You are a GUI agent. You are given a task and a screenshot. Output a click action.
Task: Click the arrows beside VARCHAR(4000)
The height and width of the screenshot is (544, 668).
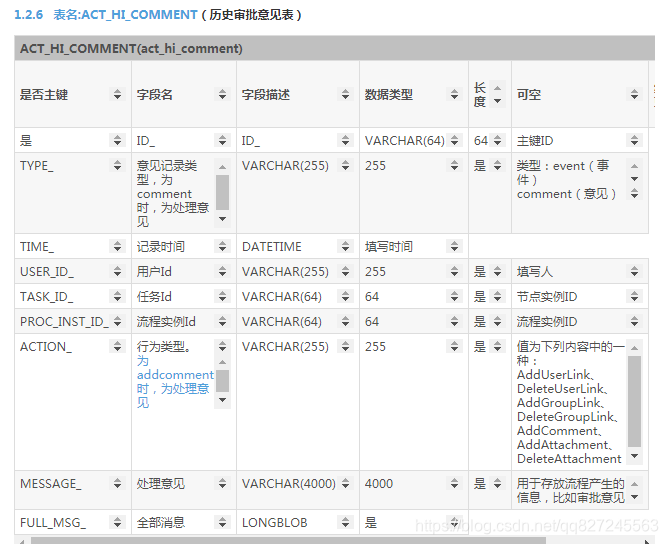coord(346,484)
